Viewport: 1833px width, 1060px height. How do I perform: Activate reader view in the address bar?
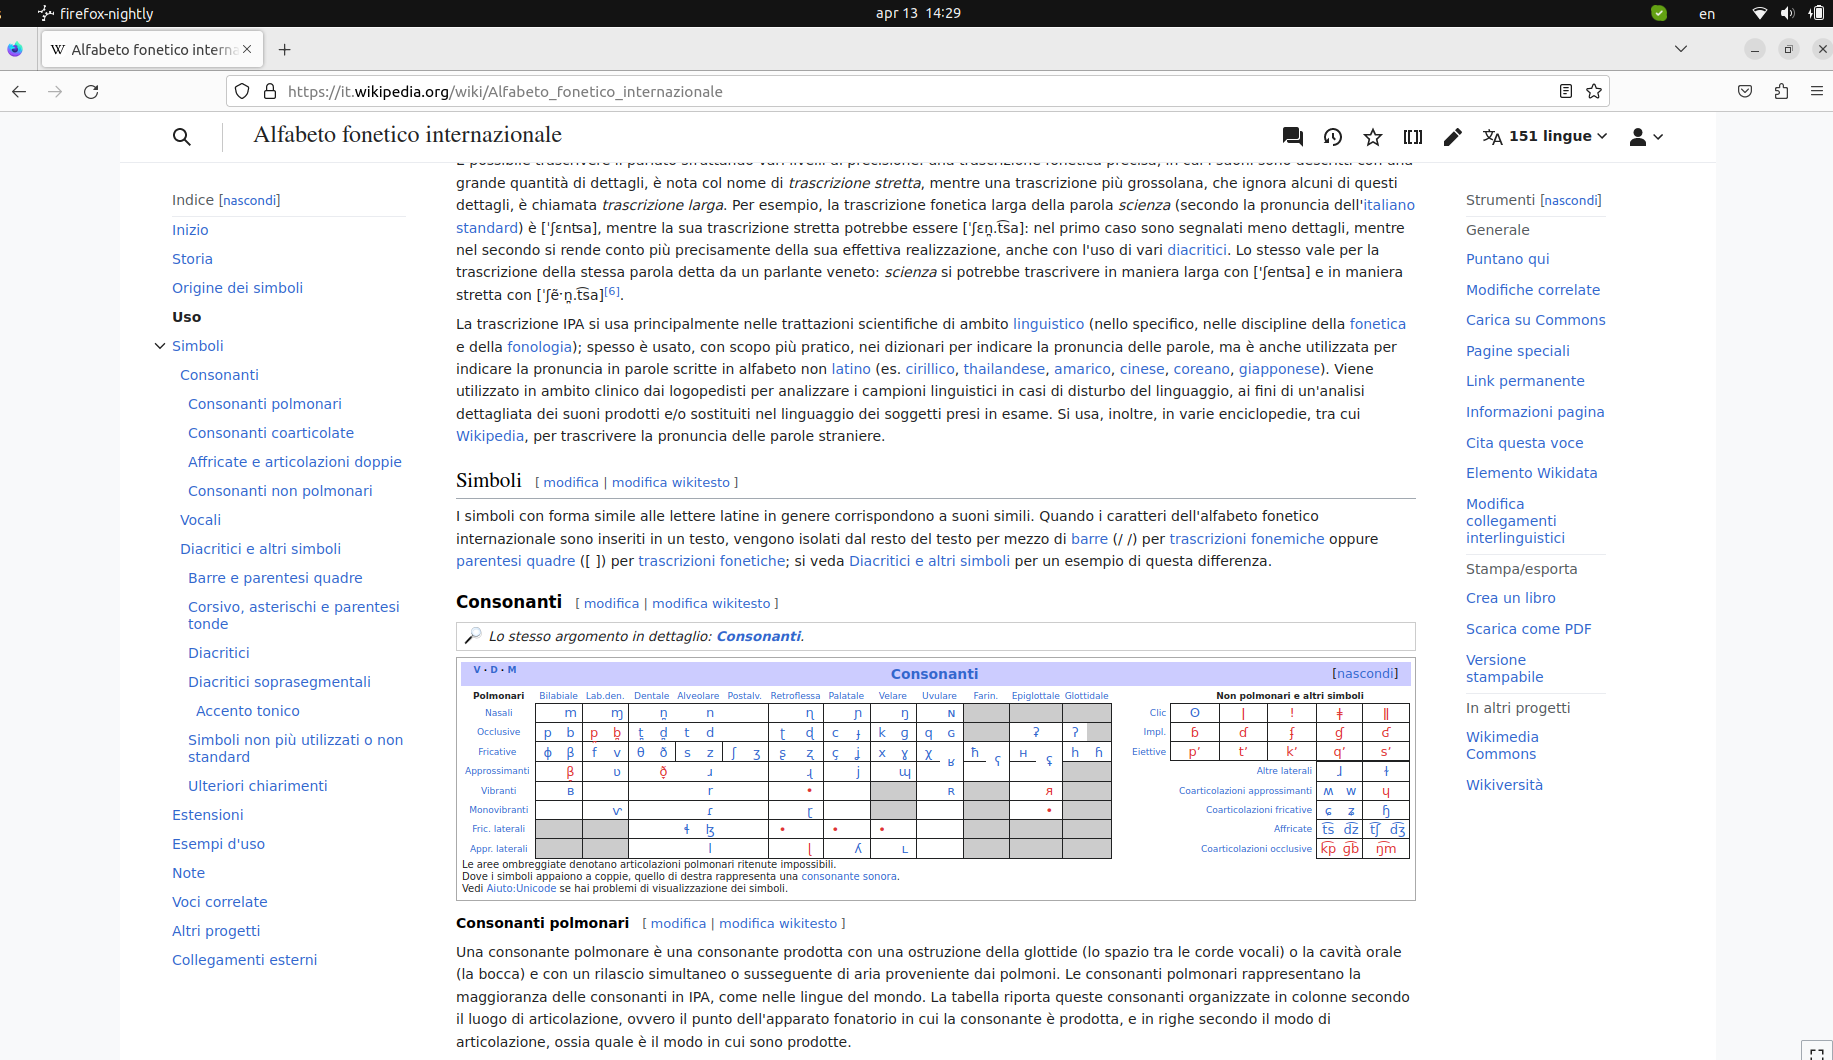click(1565, 91)
